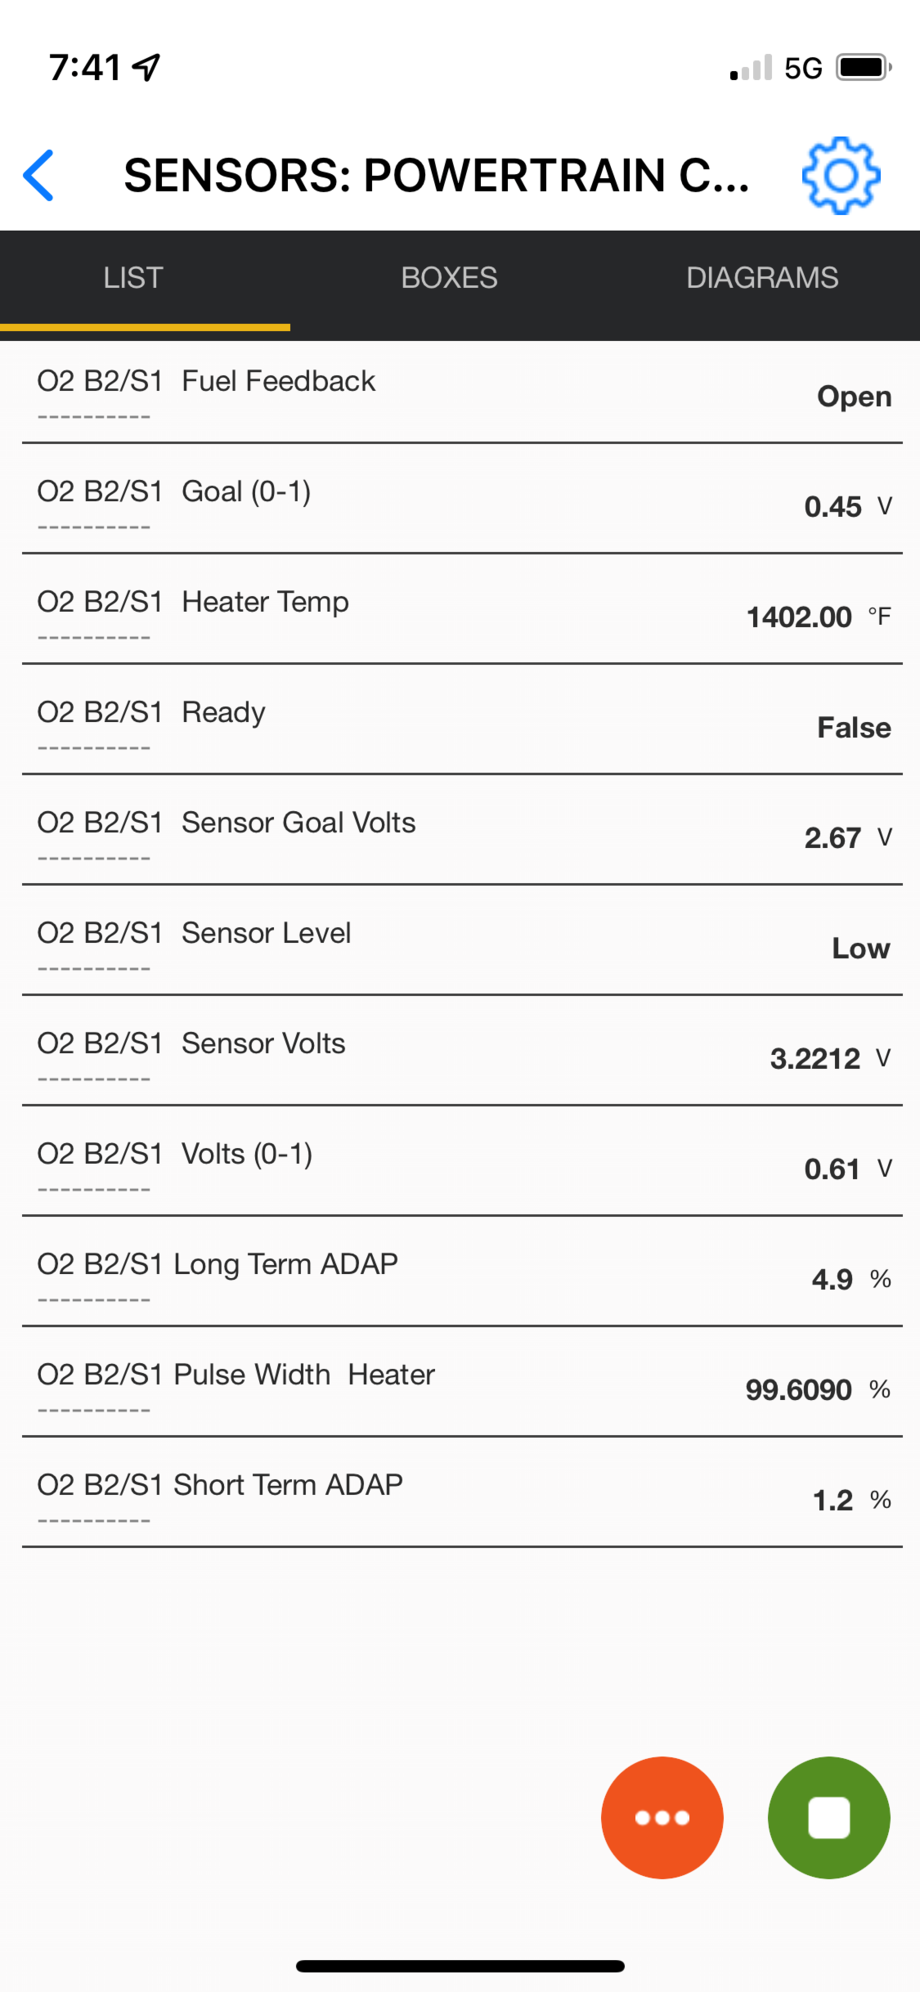This screenshot has height=1992, width=920.
Task: Tap the O2 B2/S1 Ready row
Action: [x=460, y=722]
